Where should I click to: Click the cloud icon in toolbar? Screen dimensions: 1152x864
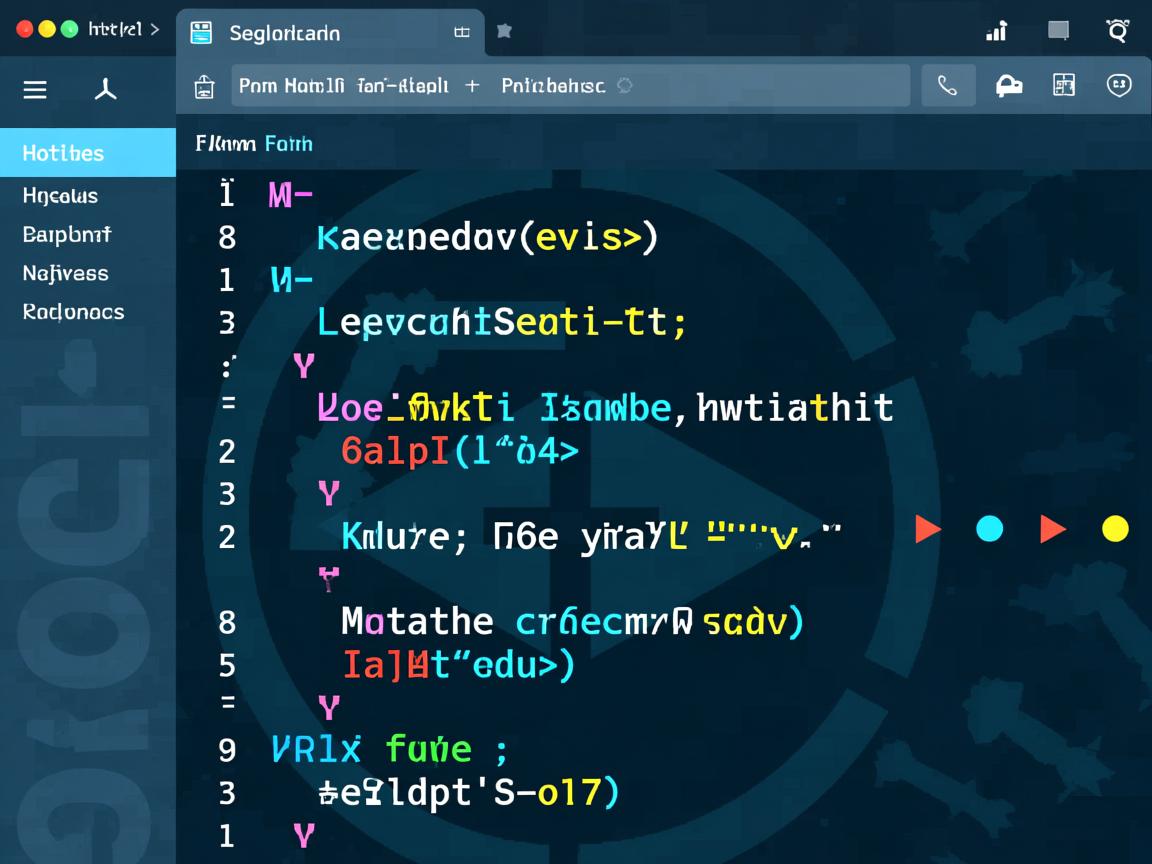coord(1009,86)
